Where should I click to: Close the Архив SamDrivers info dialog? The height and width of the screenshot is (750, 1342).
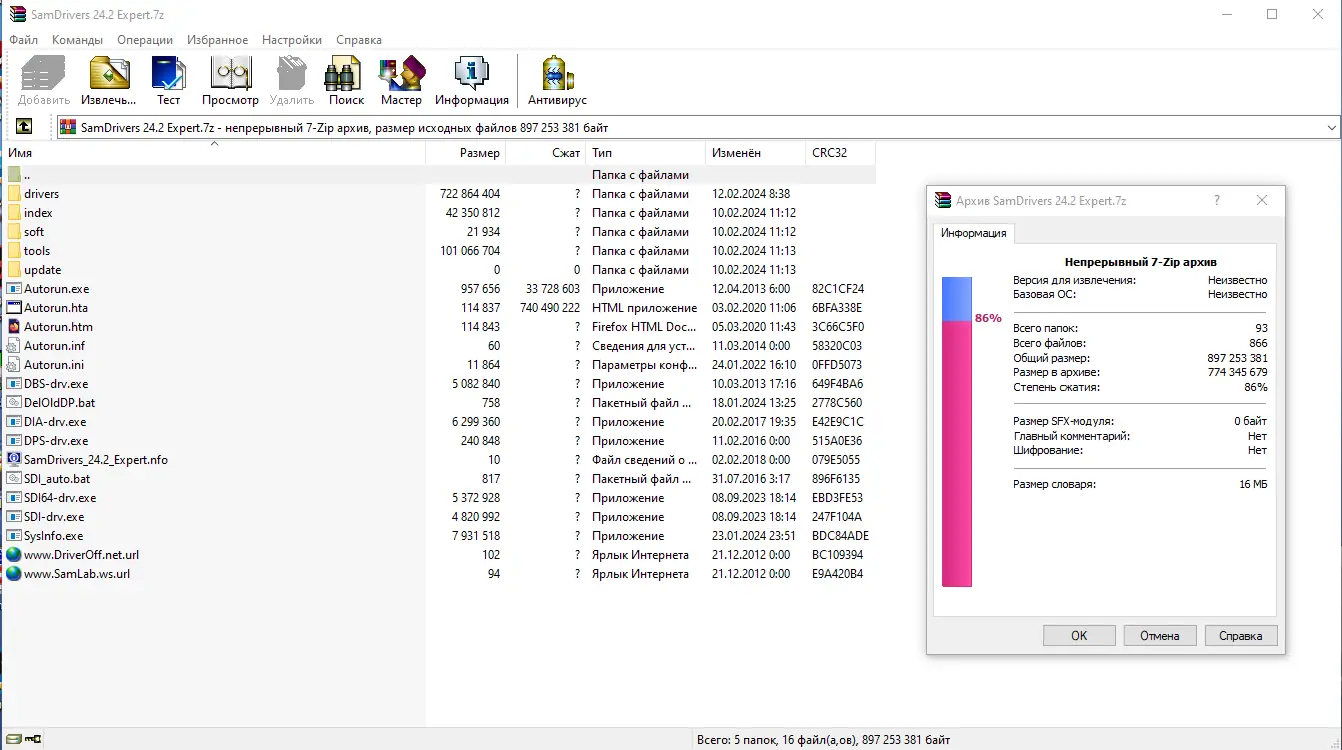(x=1262, y=200)
